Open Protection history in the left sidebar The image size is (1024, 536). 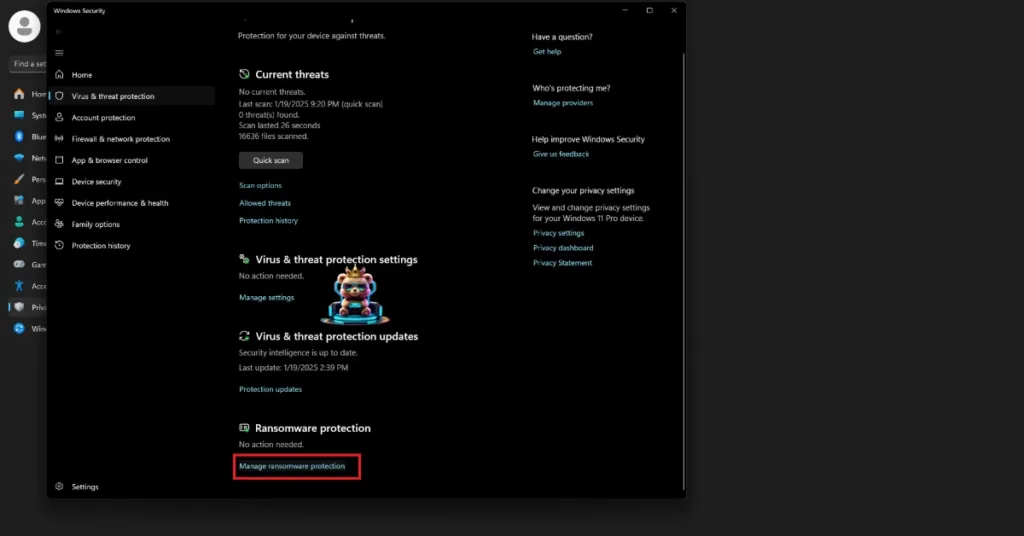pos(132,245)
